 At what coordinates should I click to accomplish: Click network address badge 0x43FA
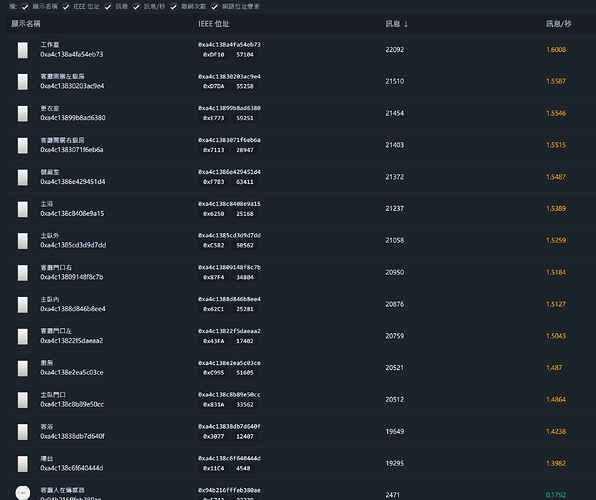(214, 341)
